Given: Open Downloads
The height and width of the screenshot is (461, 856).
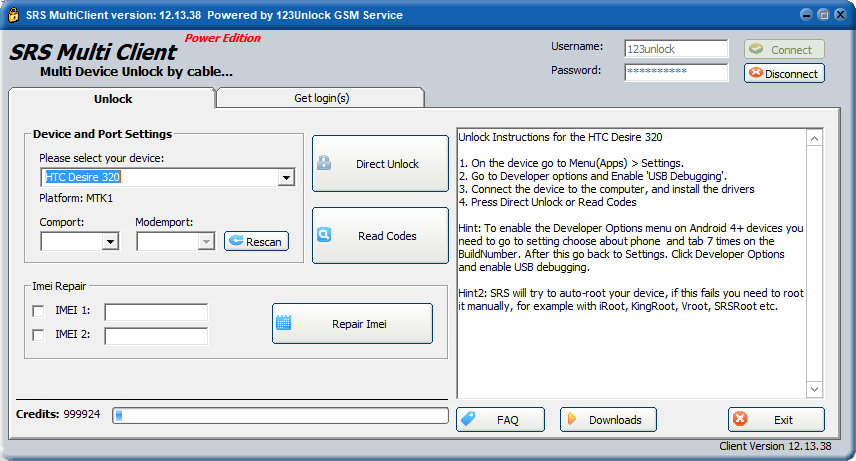Looking at the screenshot, I should click(x=608, y=419).
